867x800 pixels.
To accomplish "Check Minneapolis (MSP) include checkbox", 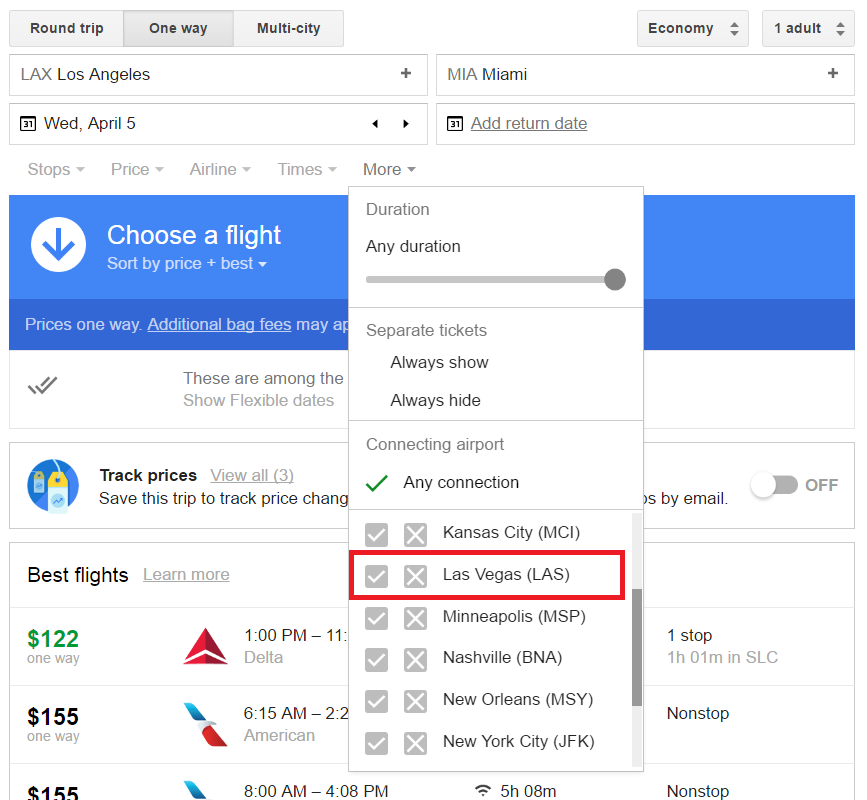I will [x=377, y=618].
